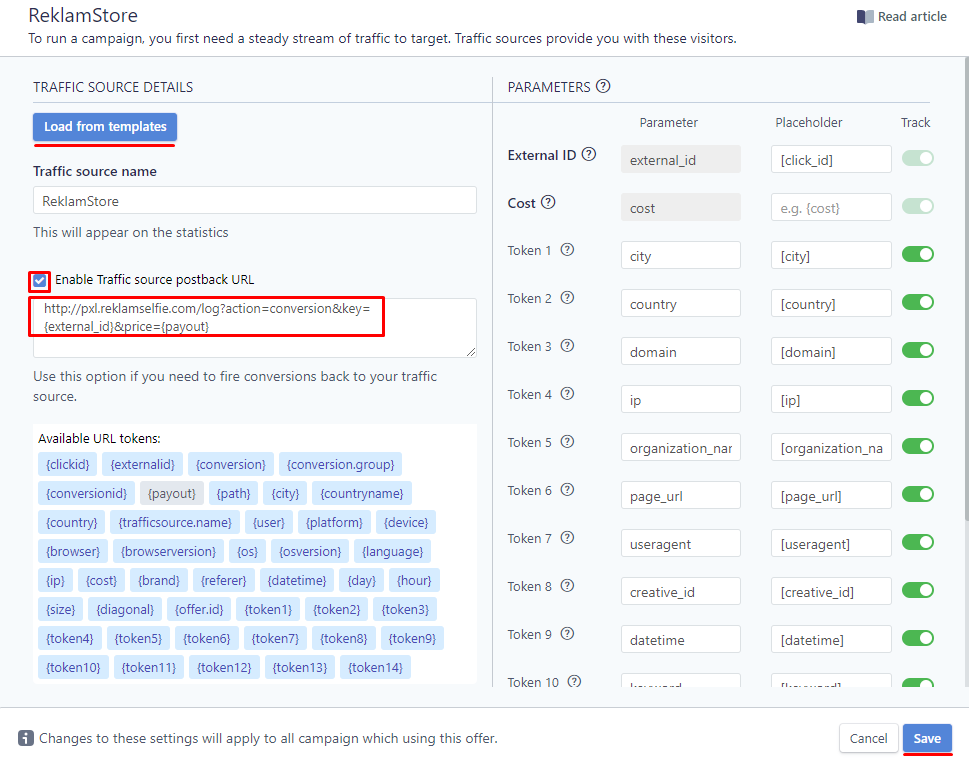Viewport: 969px width, 767px height.
Task: Disable tracking for Token 9 datetime
Action: coord(917,638)
